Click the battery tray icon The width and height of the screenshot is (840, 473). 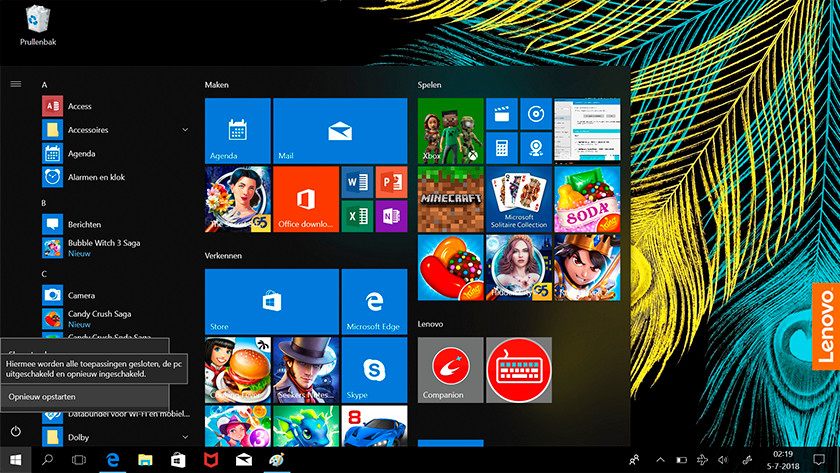click(681, 460)
